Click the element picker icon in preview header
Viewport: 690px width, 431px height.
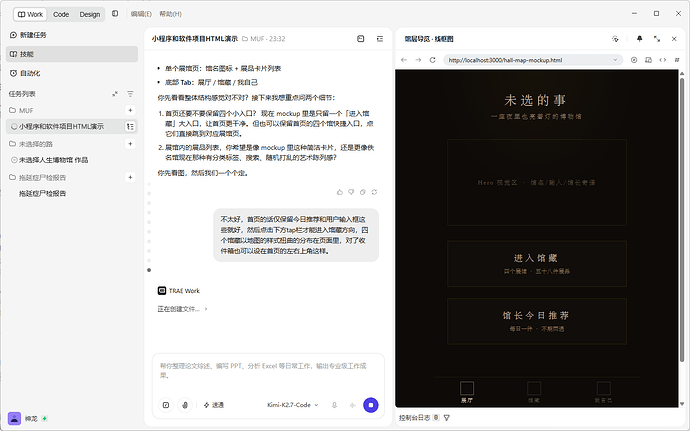point(615,39)
